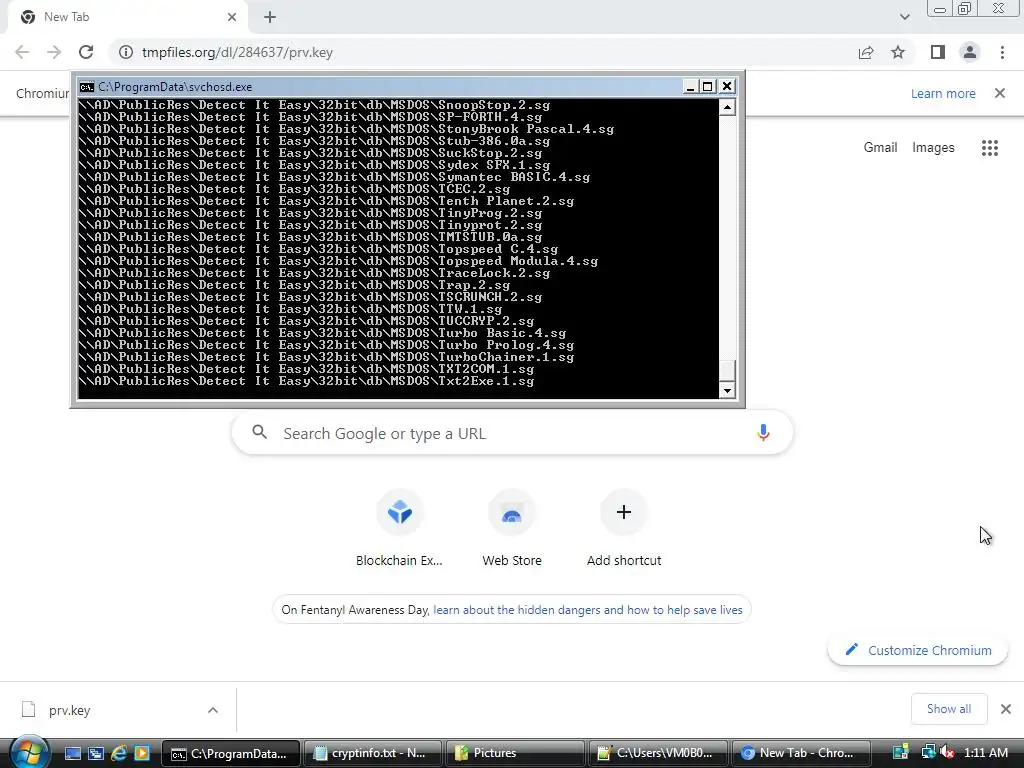
Task: Open the tab search dropdown chevron
Action: click(x=904, y=17)
